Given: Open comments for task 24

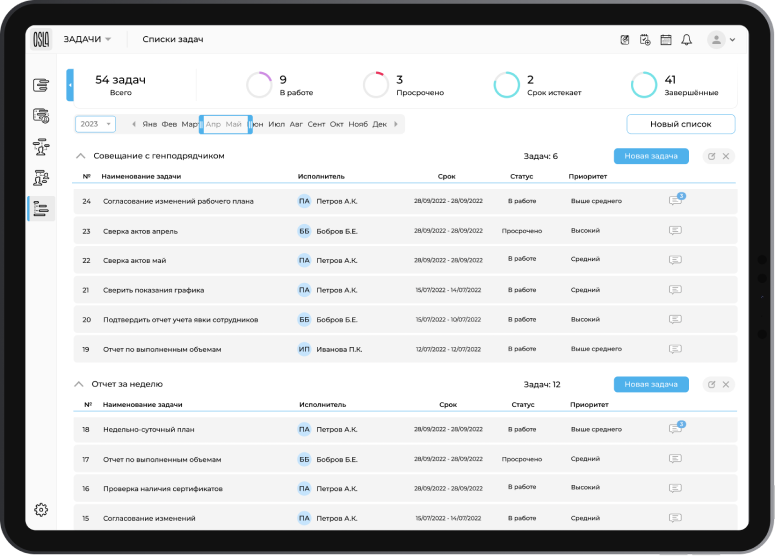Looking at the screenshot, I should [675, 201].
